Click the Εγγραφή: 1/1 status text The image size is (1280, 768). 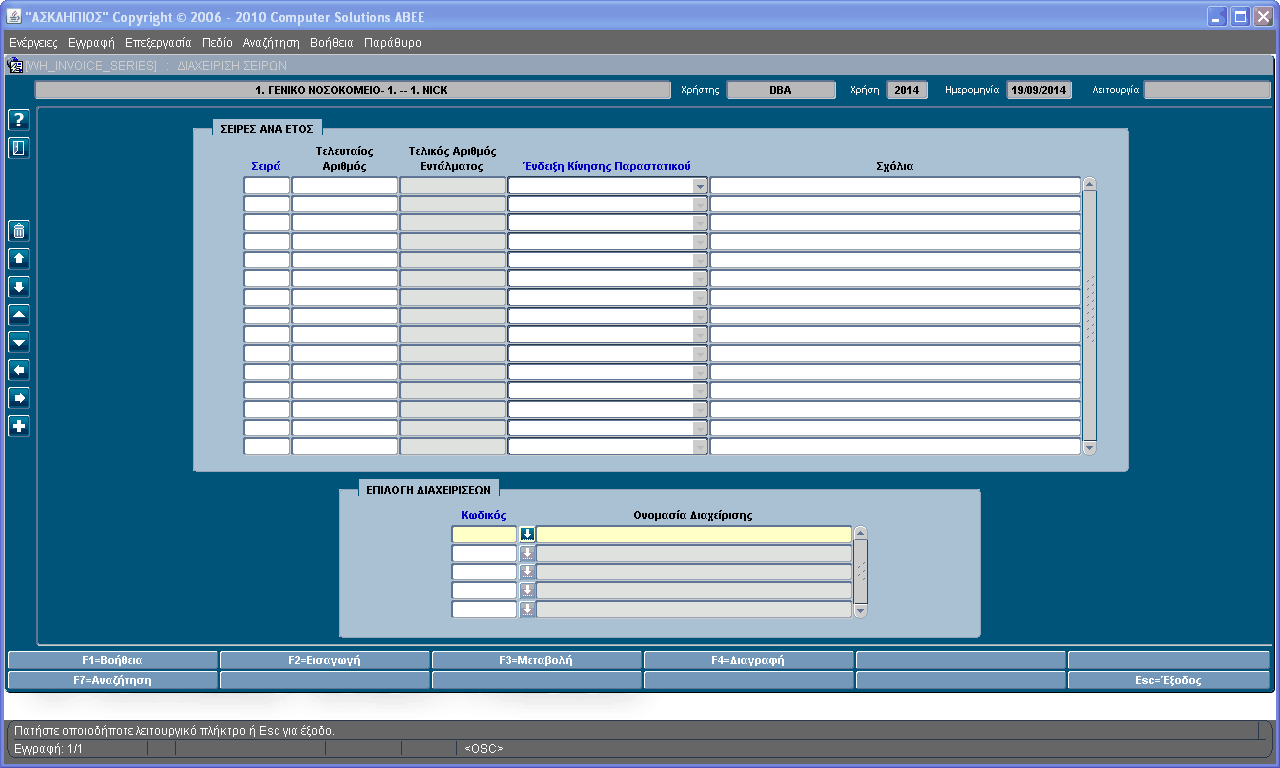point(48,748)
